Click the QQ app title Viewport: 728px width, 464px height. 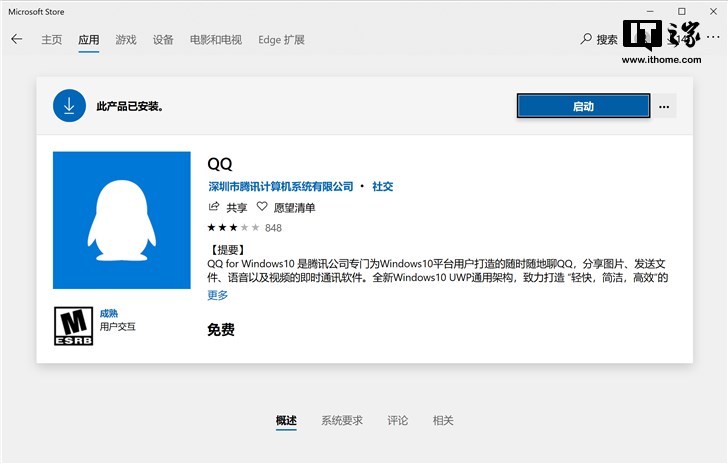(220, 164)
